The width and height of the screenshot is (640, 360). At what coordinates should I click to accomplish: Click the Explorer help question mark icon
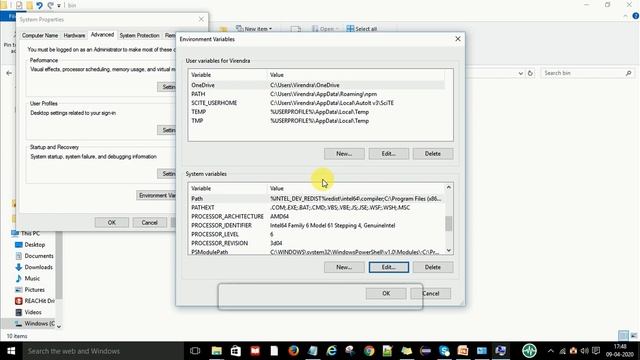636,16
